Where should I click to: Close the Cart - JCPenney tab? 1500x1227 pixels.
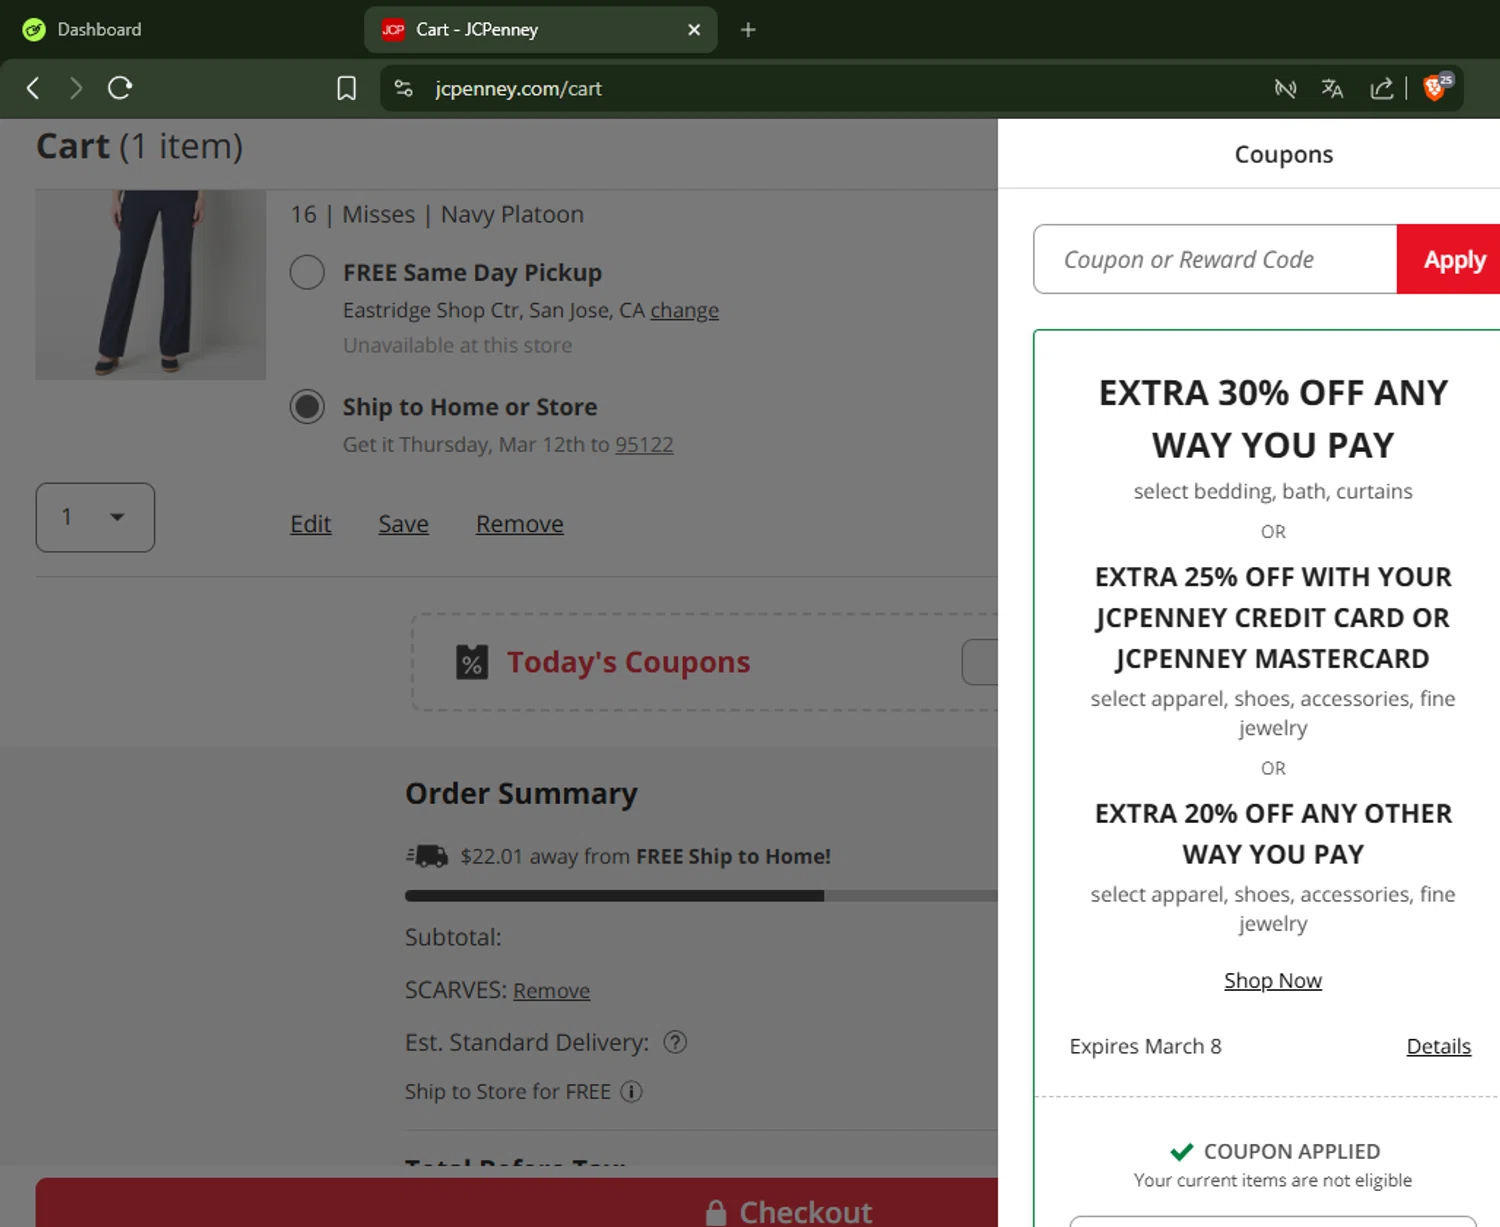click(x=694, y=30)
